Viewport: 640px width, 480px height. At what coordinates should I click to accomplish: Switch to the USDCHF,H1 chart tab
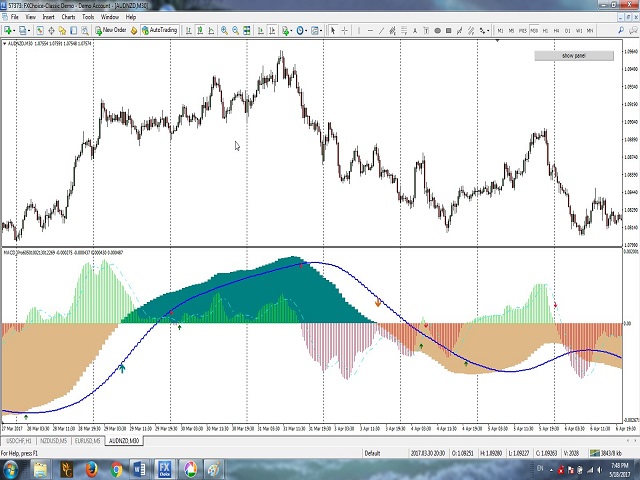[19, 441]
